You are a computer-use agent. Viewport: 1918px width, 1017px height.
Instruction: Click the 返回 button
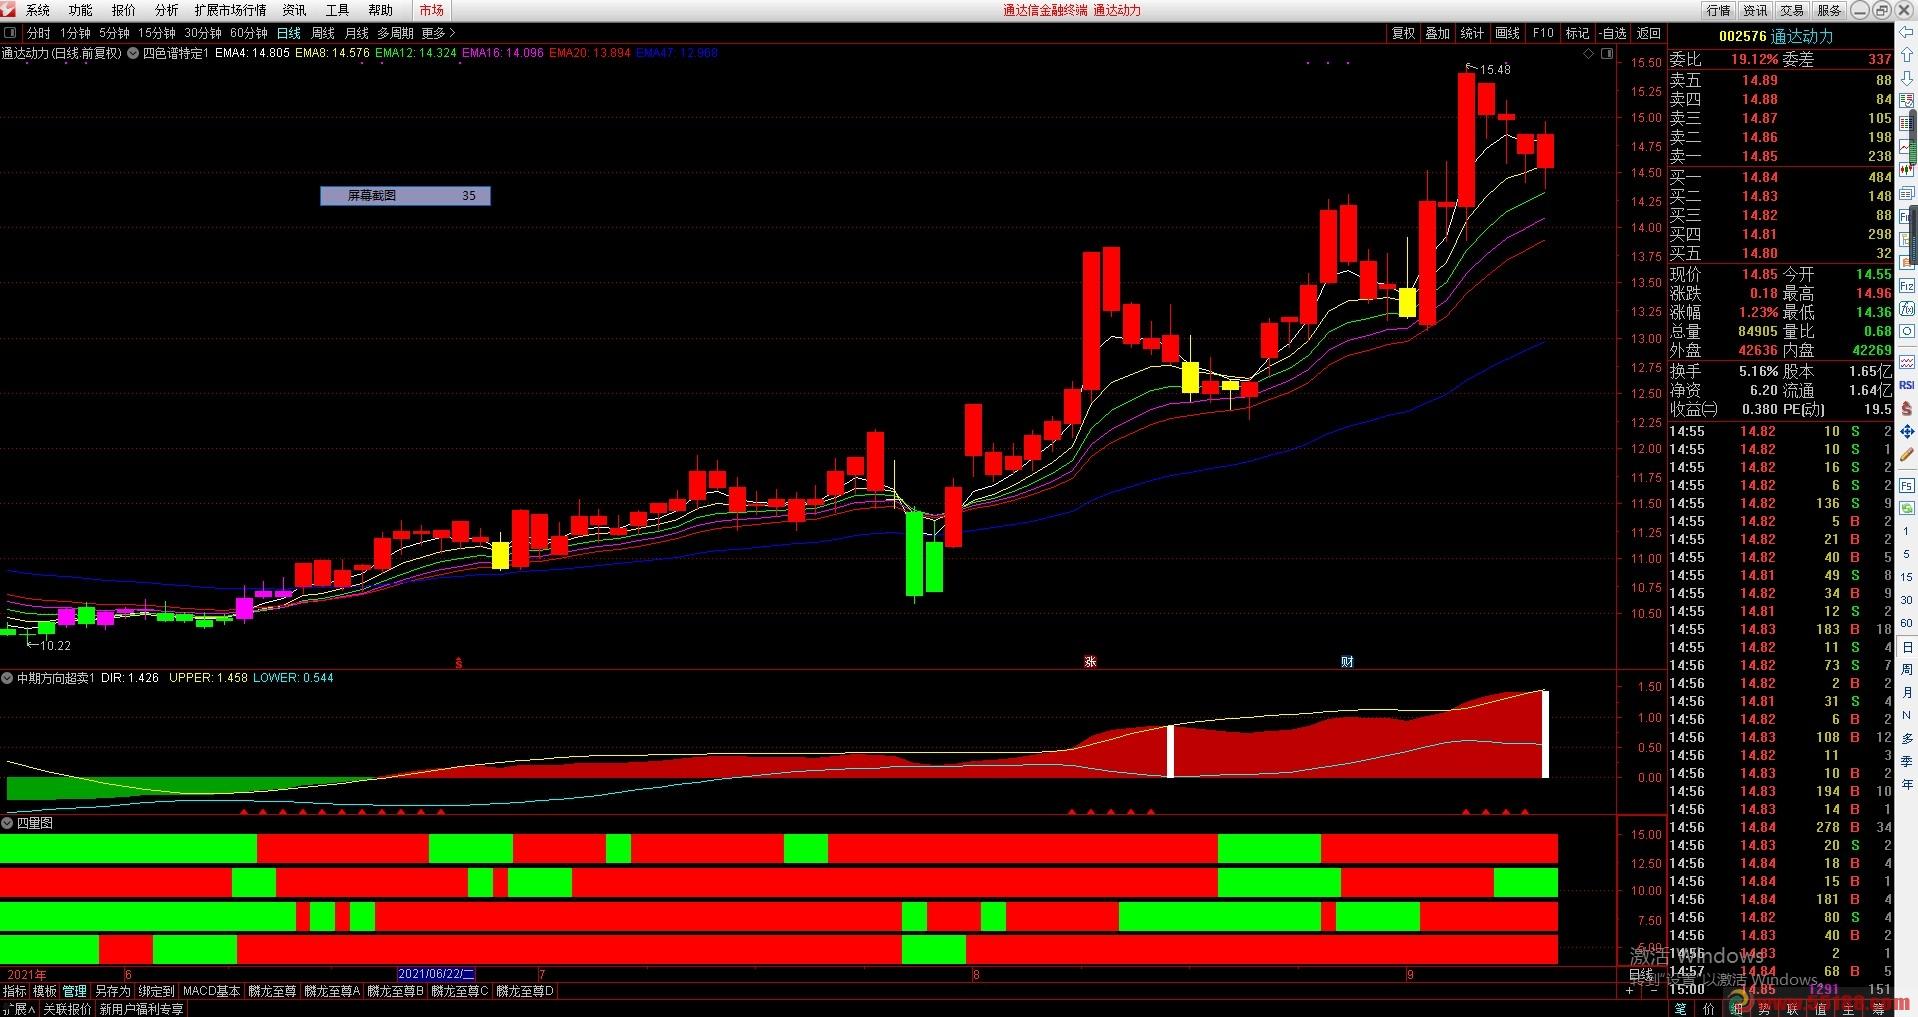1649,33
